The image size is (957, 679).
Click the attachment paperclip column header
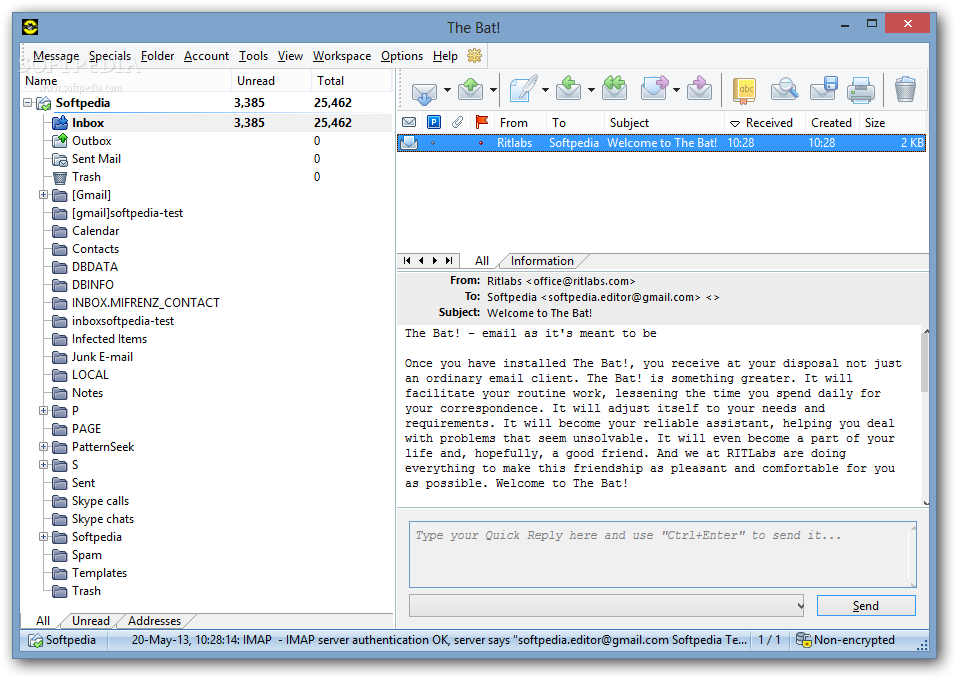point(458,122)
